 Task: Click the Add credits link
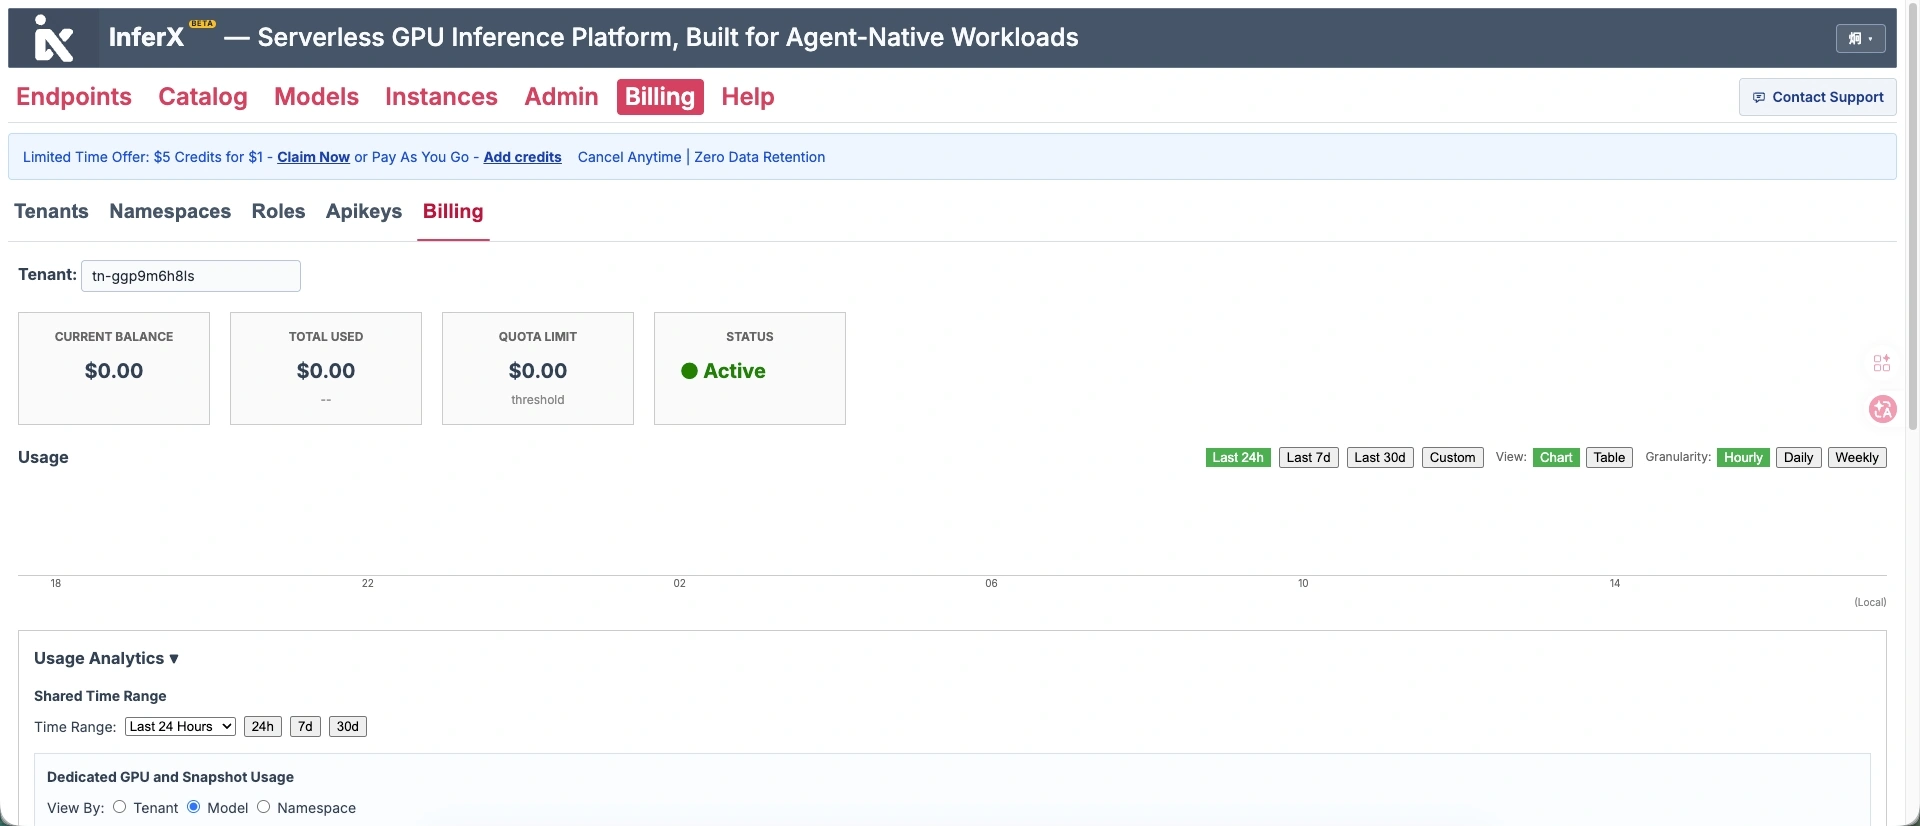point(522,157)
